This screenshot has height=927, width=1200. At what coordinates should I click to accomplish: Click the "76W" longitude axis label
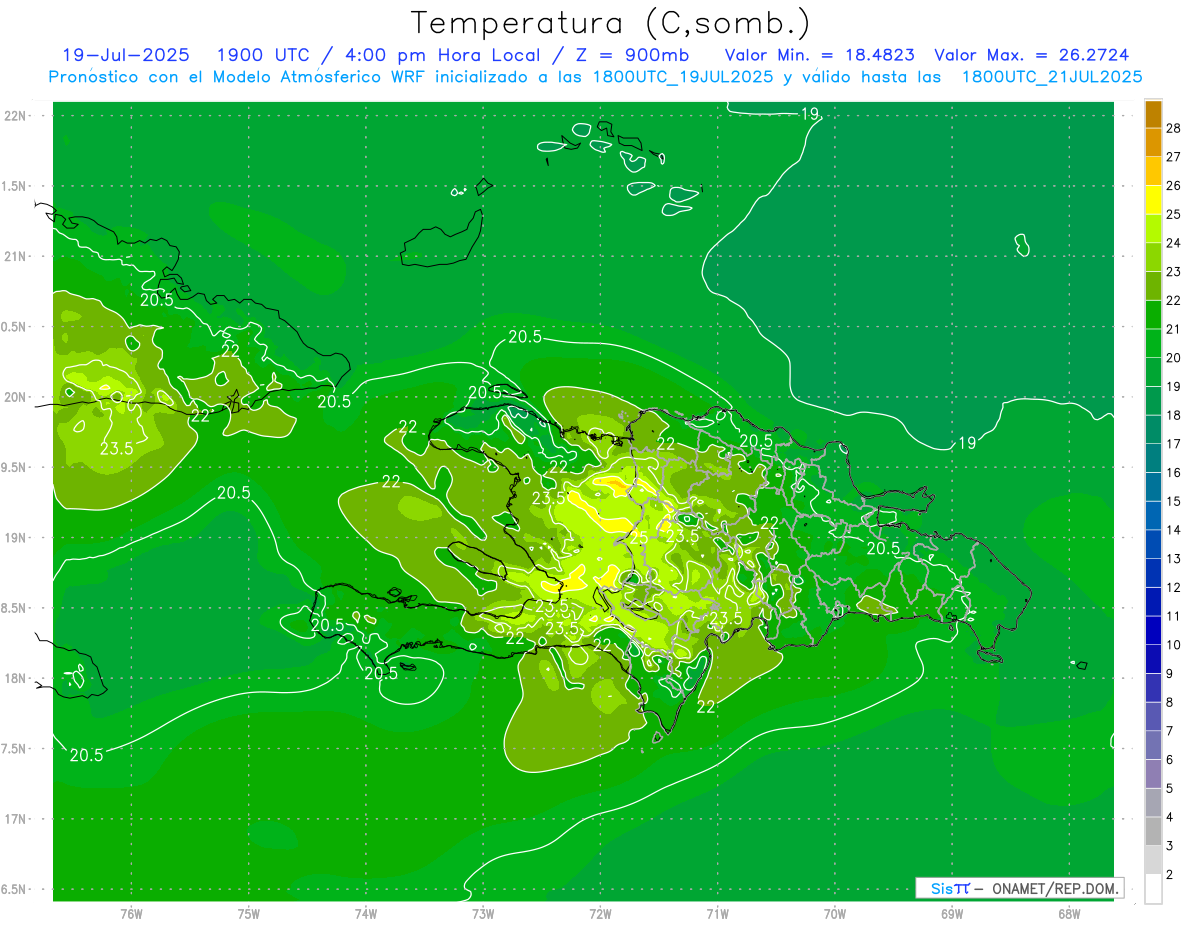tap(131, 914)
